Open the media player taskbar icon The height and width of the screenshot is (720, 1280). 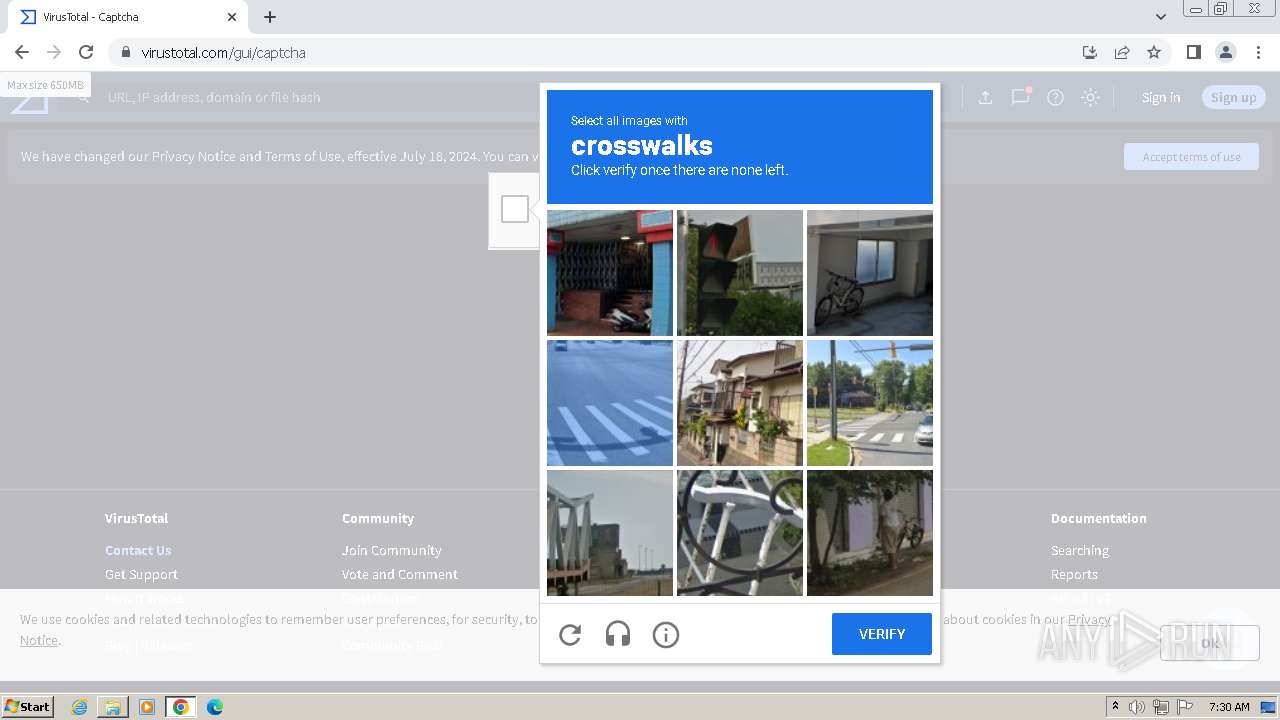147,707
